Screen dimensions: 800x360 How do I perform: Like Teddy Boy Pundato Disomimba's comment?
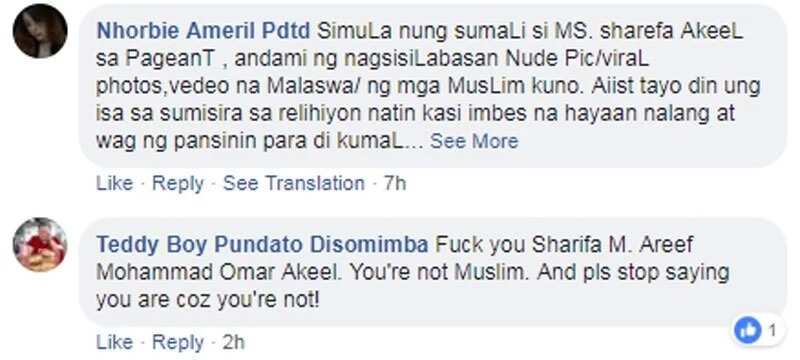pyautogui.click(x=115, y=342)
